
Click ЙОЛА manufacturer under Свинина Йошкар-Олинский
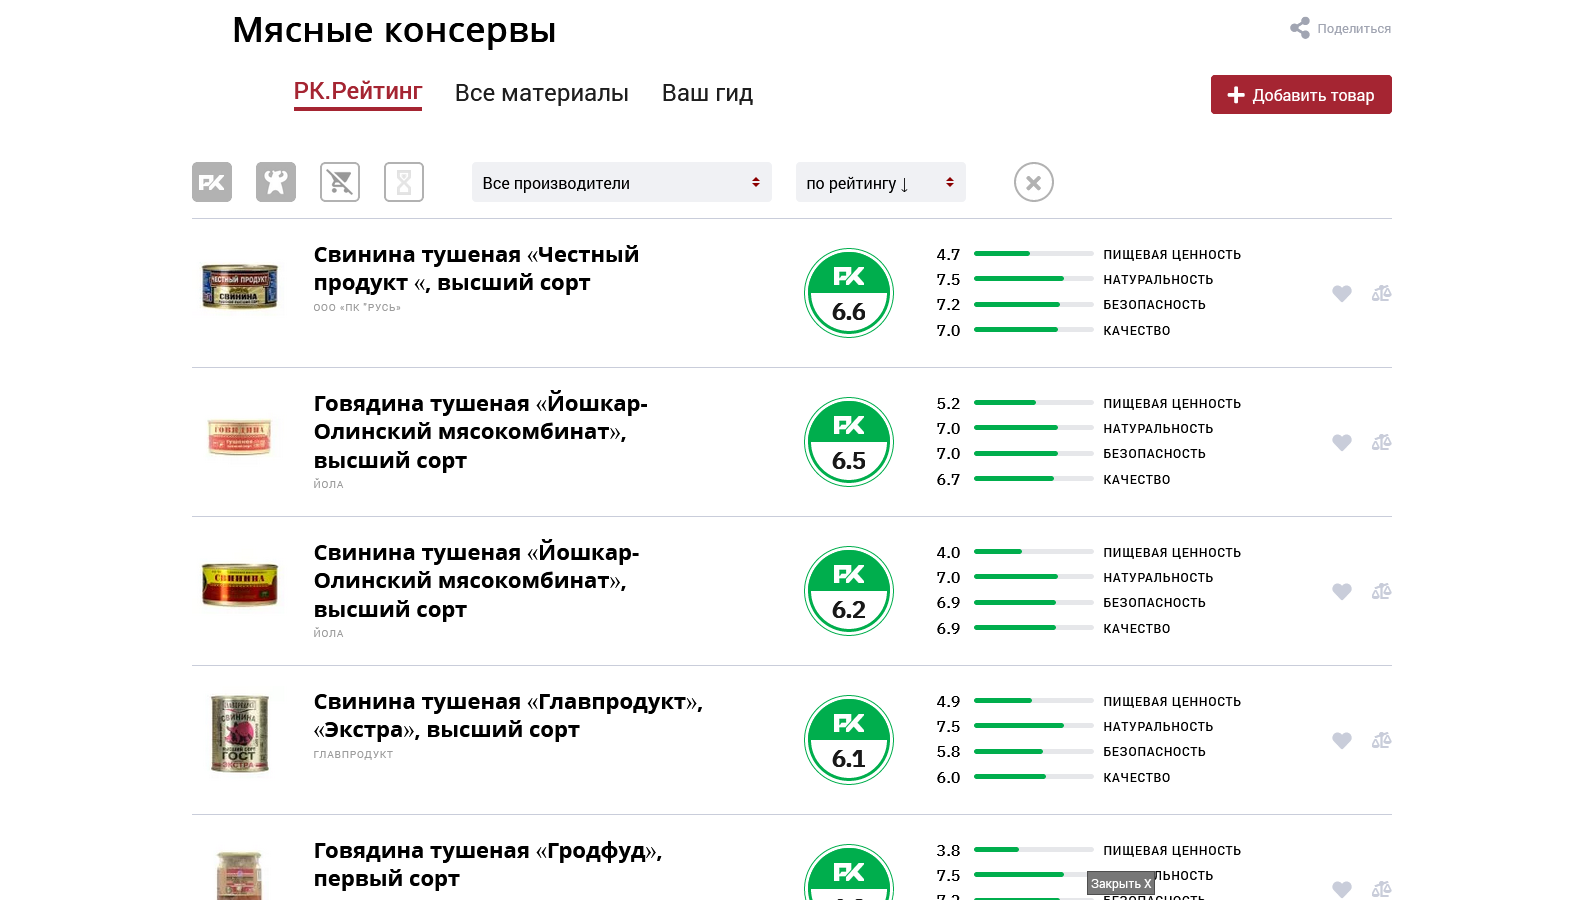click(x=328, y=634)
